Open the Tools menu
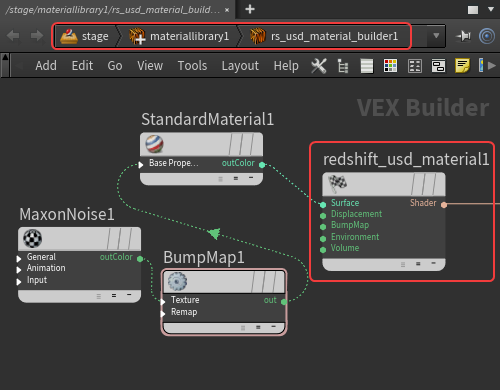 tap(192, 66)
